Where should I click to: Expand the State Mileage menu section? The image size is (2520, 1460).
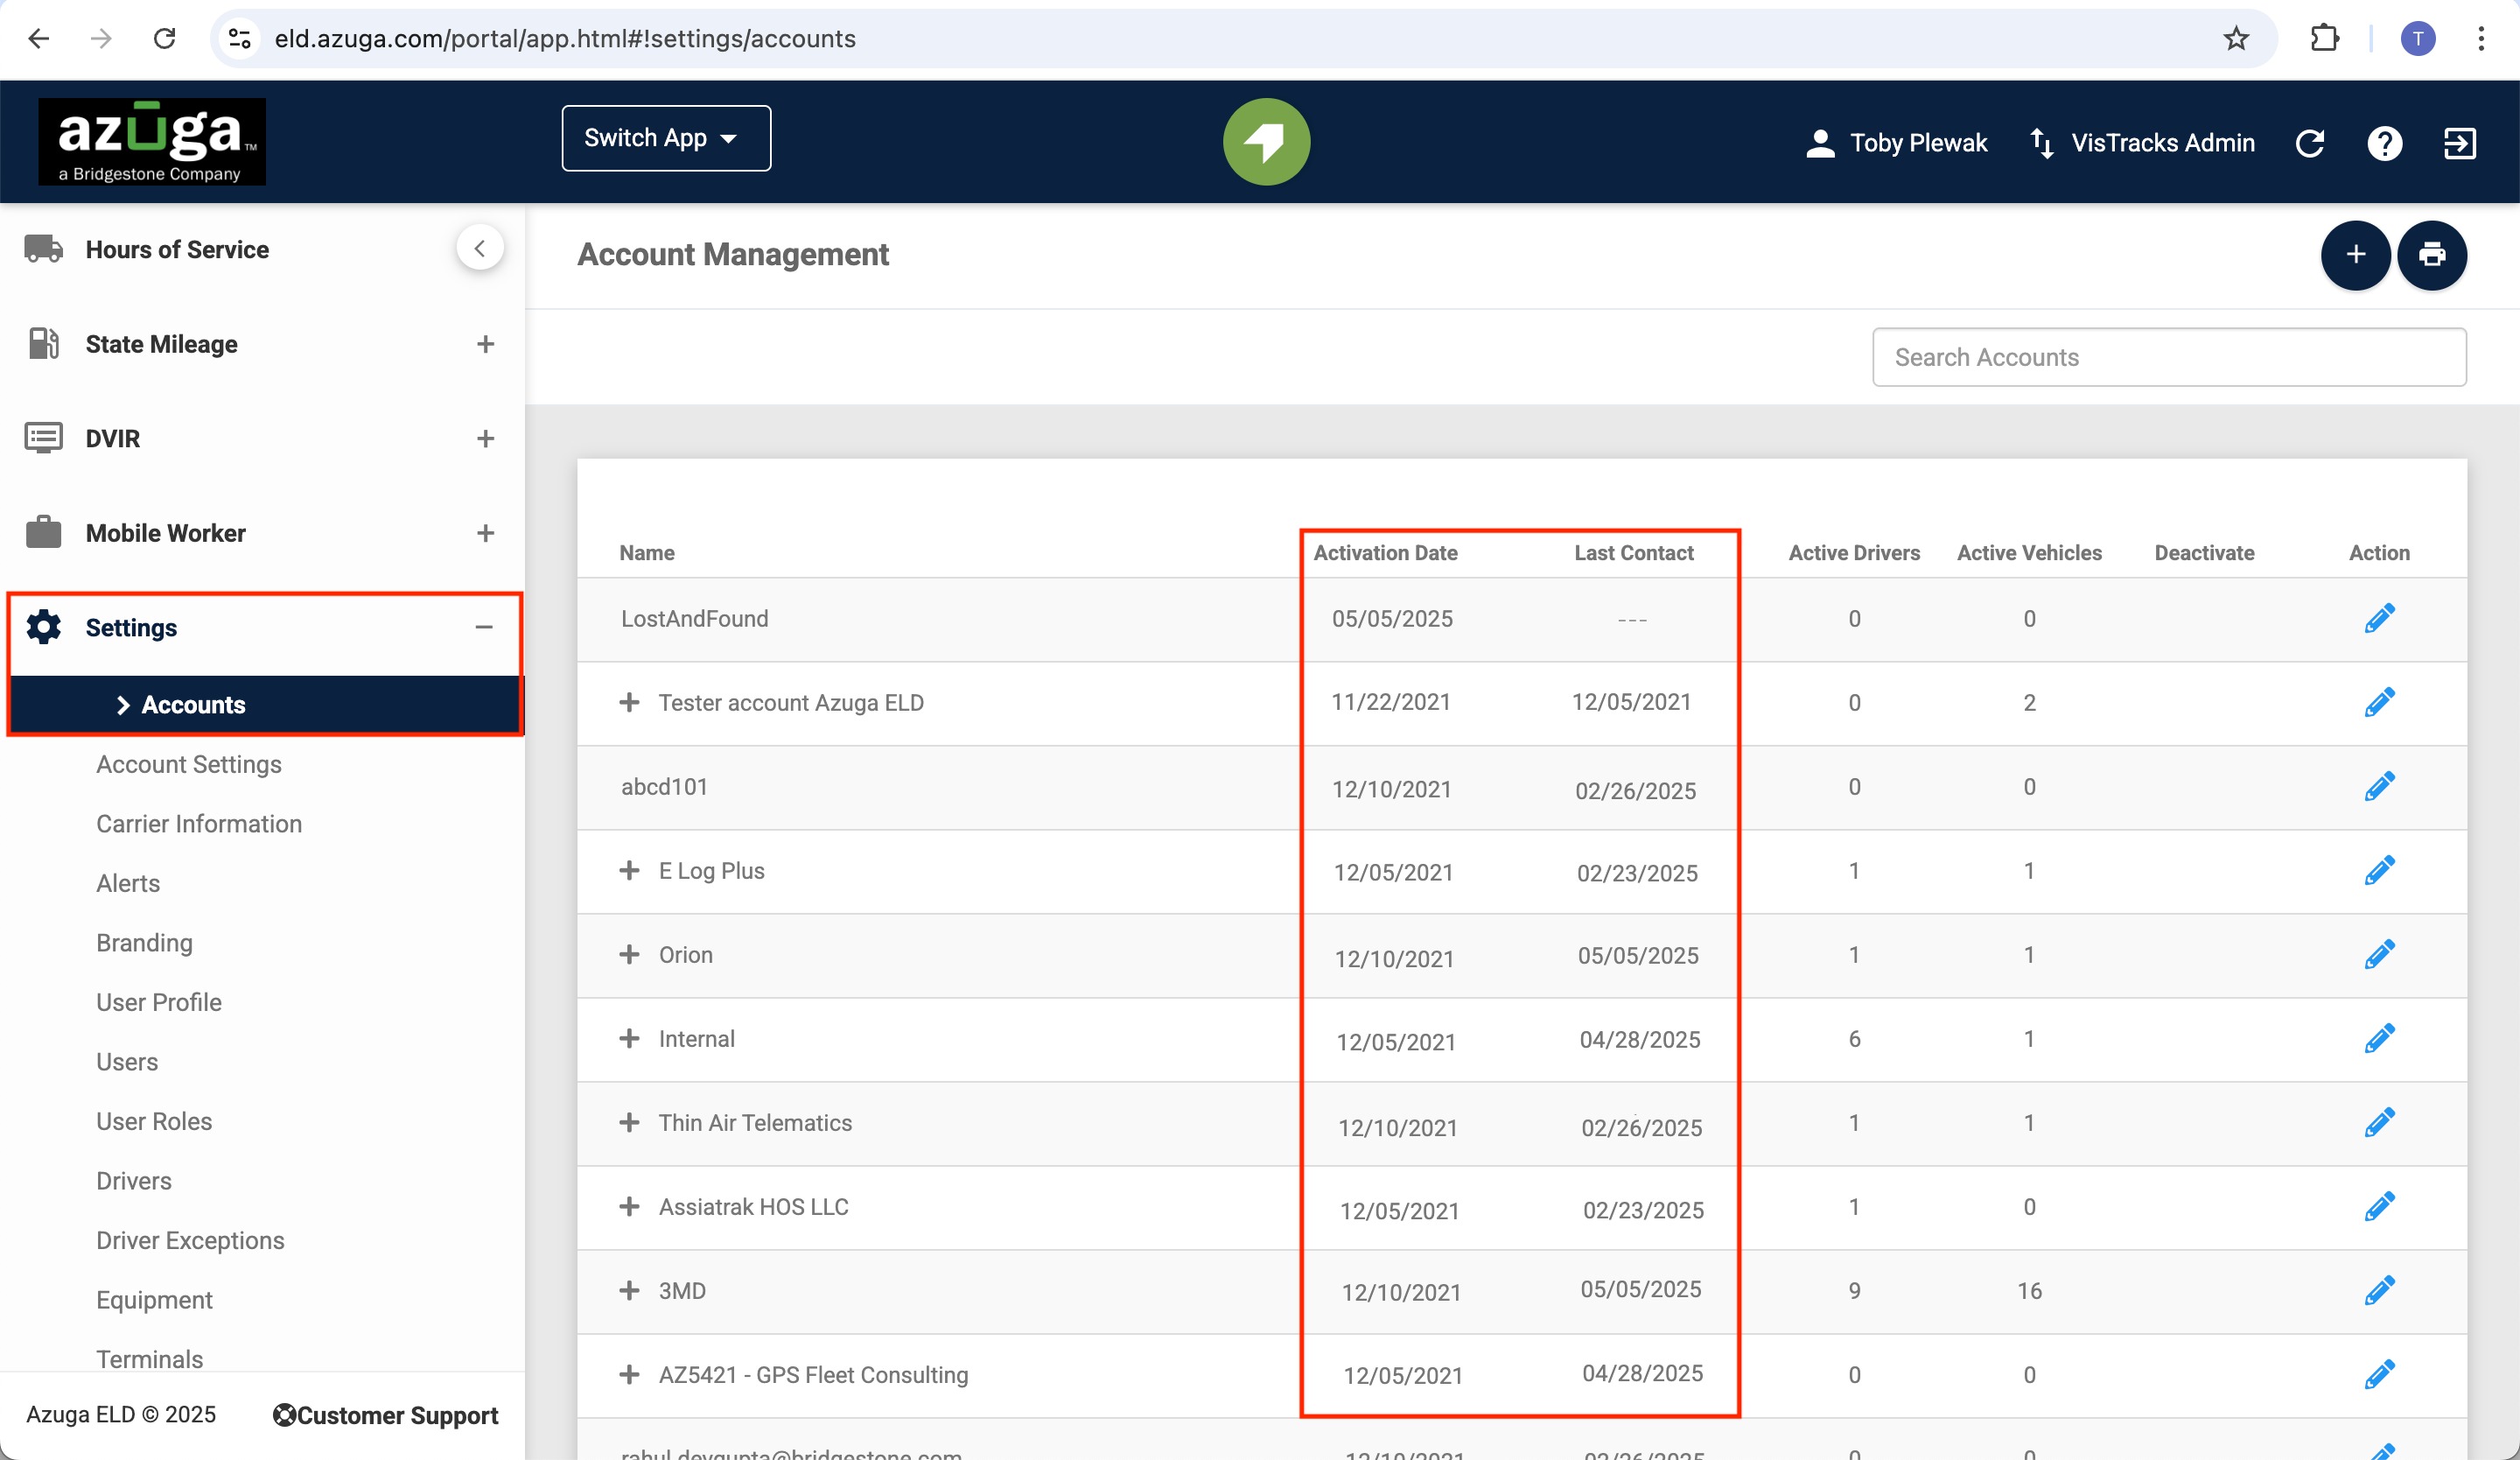click(485, 344)
